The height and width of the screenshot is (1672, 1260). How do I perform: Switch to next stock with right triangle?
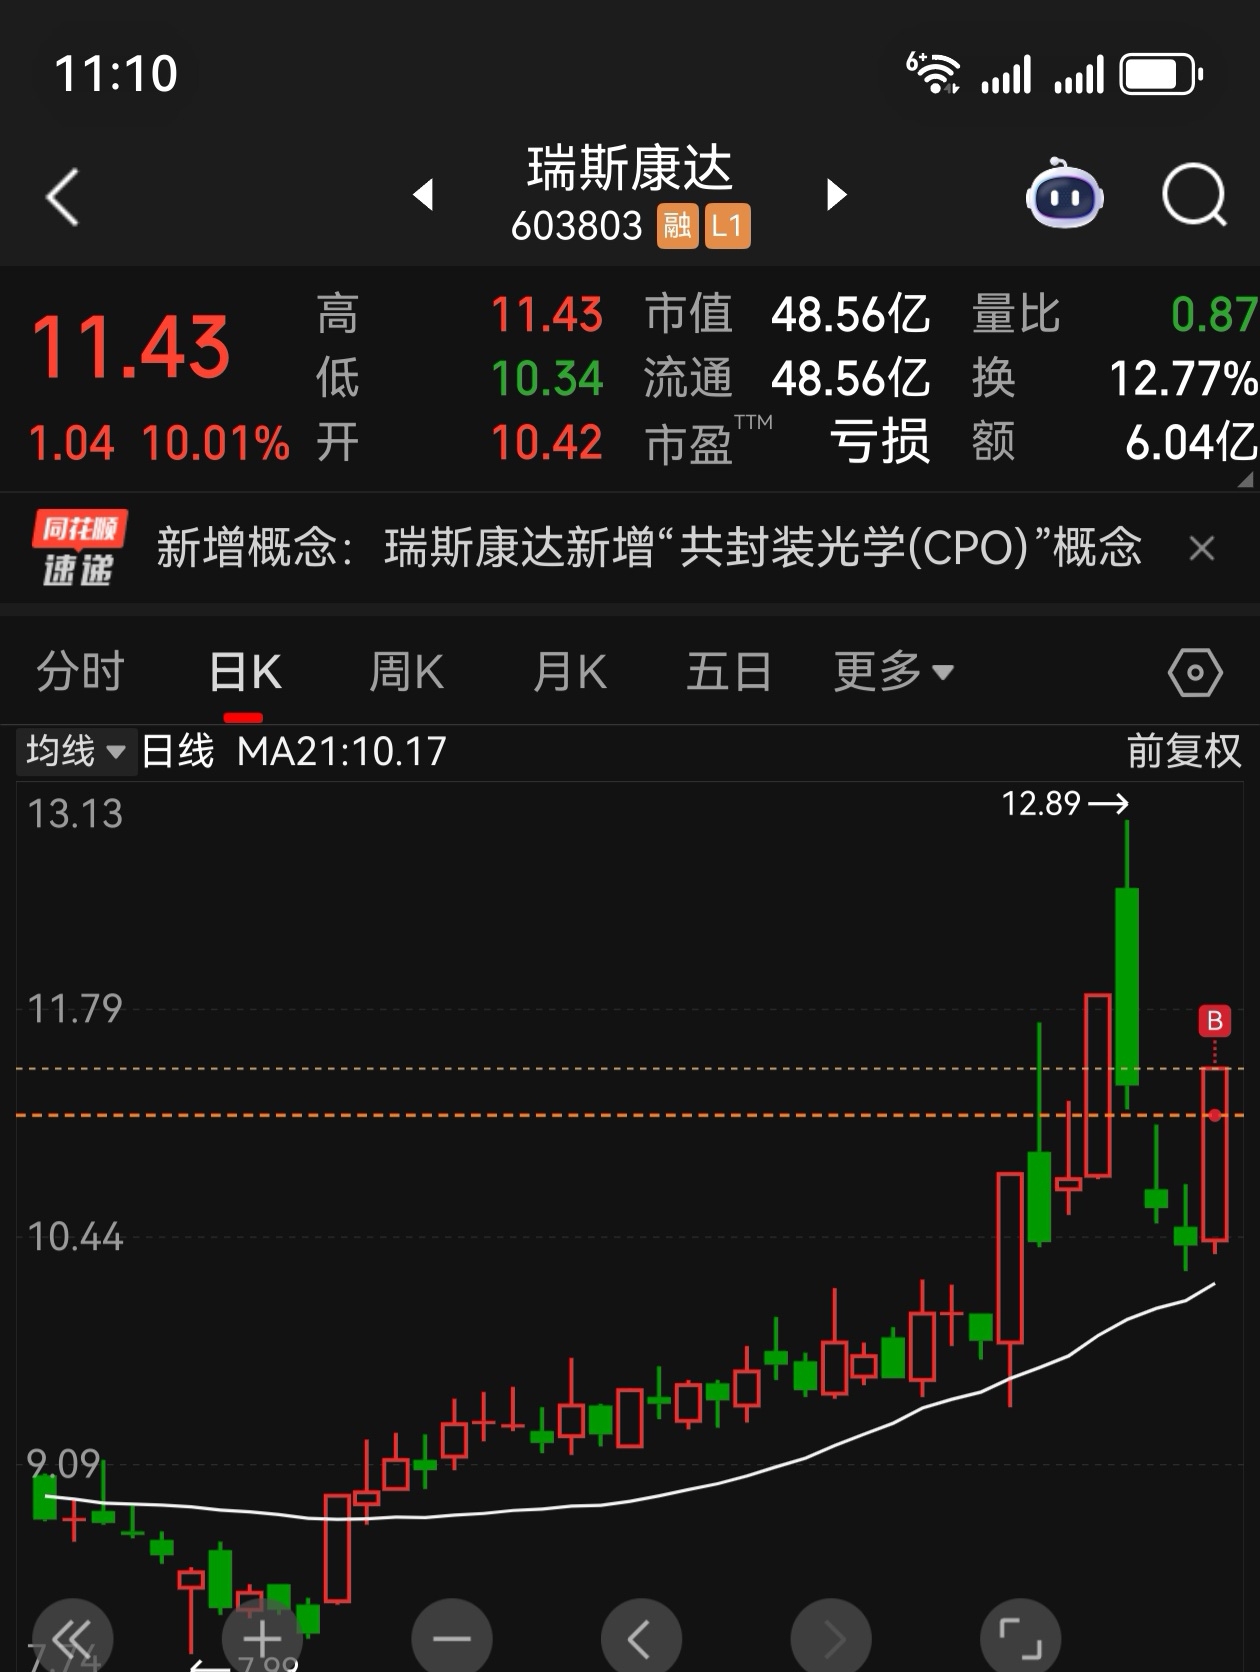[x=837, y=195]
